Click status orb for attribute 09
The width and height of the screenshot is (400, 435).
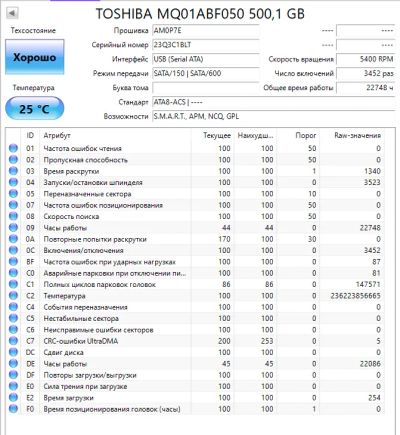point(13,227)
